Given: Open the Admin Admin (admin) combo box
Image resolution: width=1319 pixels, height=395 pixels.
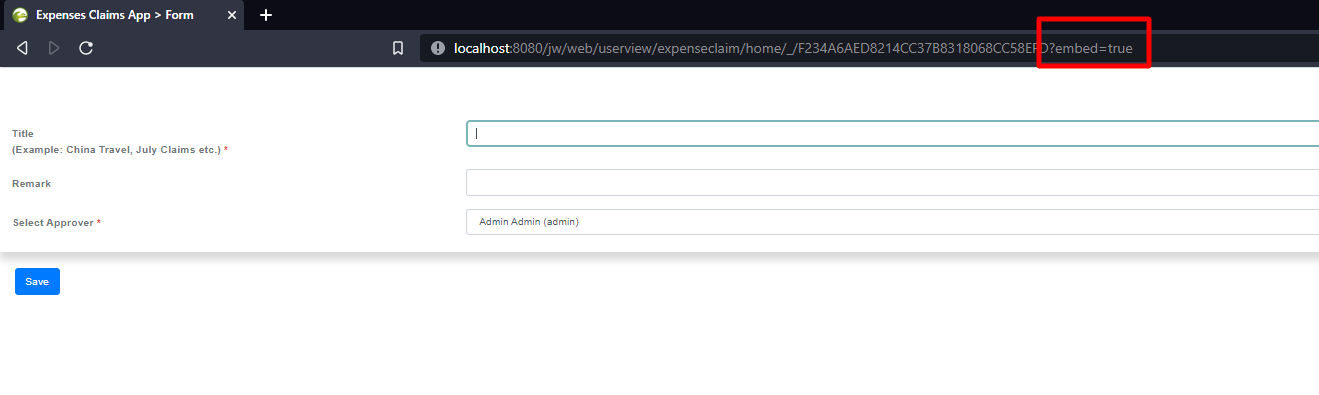Looking at the screenshot, I should [892, 222].
